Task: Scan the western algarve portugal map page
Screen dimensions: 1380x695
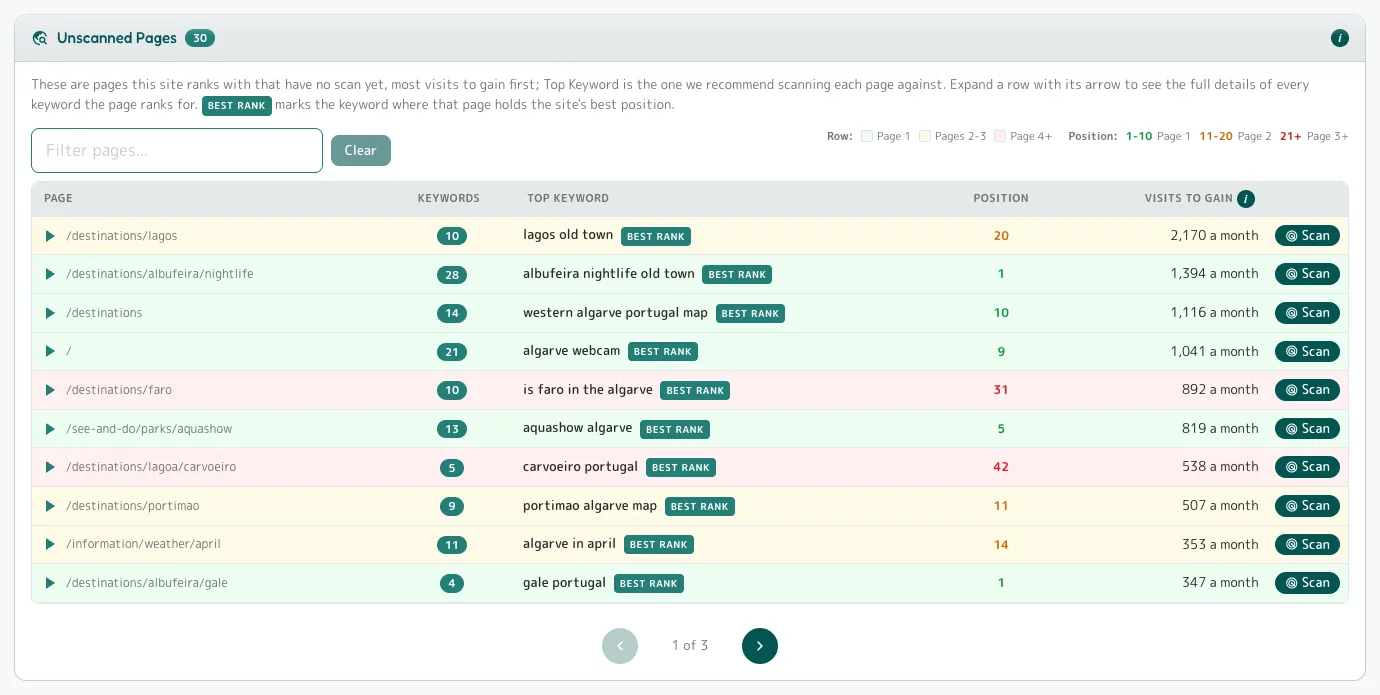Action: coord(1307,313)
